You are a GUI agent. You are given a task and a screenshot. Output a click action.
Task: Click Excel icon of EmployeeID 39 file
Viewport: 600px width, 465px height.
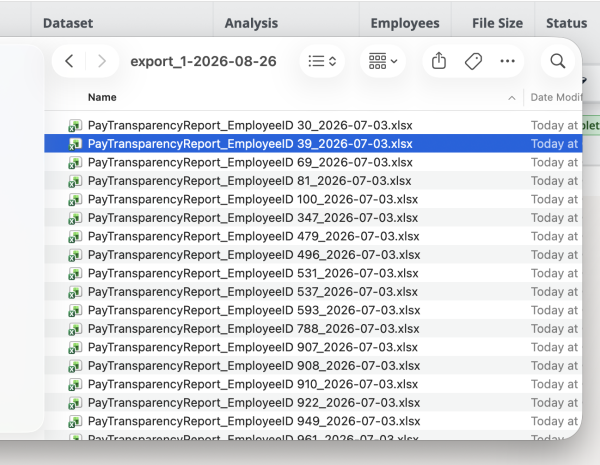[x=75, y=144]
